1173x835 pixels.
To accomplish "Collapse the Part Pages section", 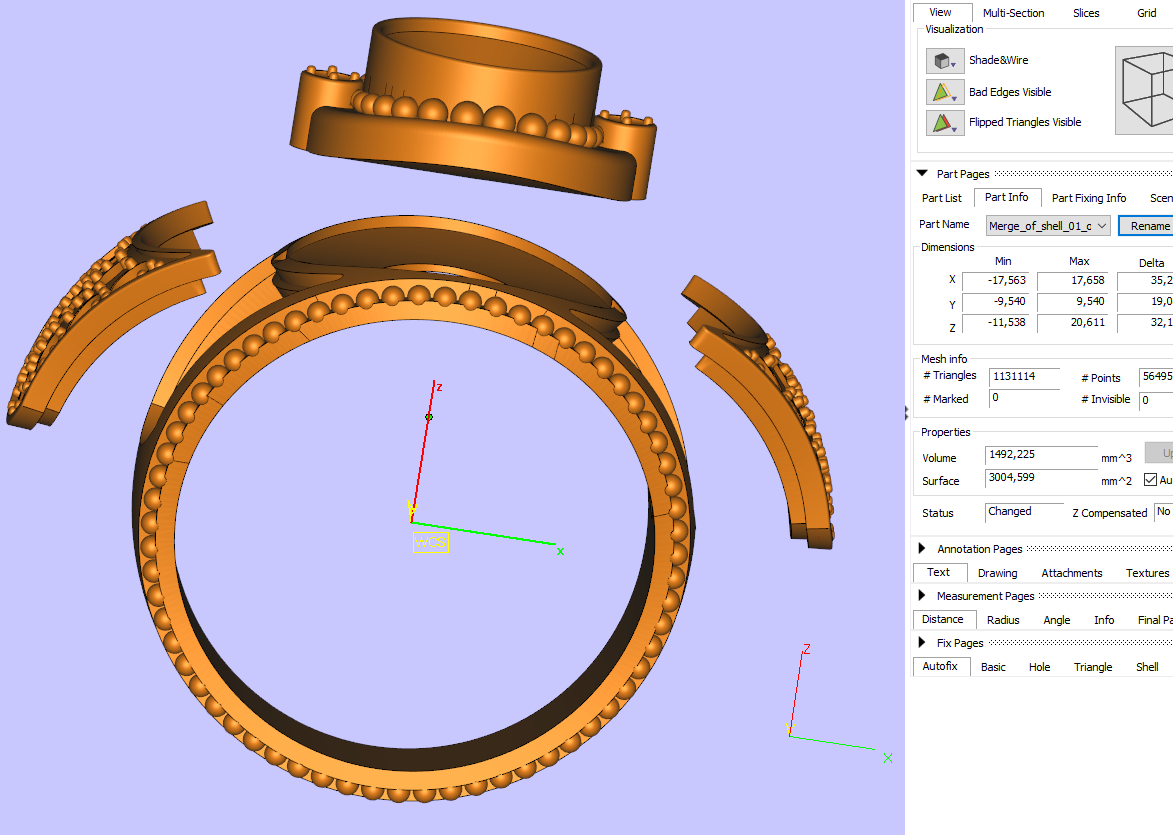I will point(922,174).
